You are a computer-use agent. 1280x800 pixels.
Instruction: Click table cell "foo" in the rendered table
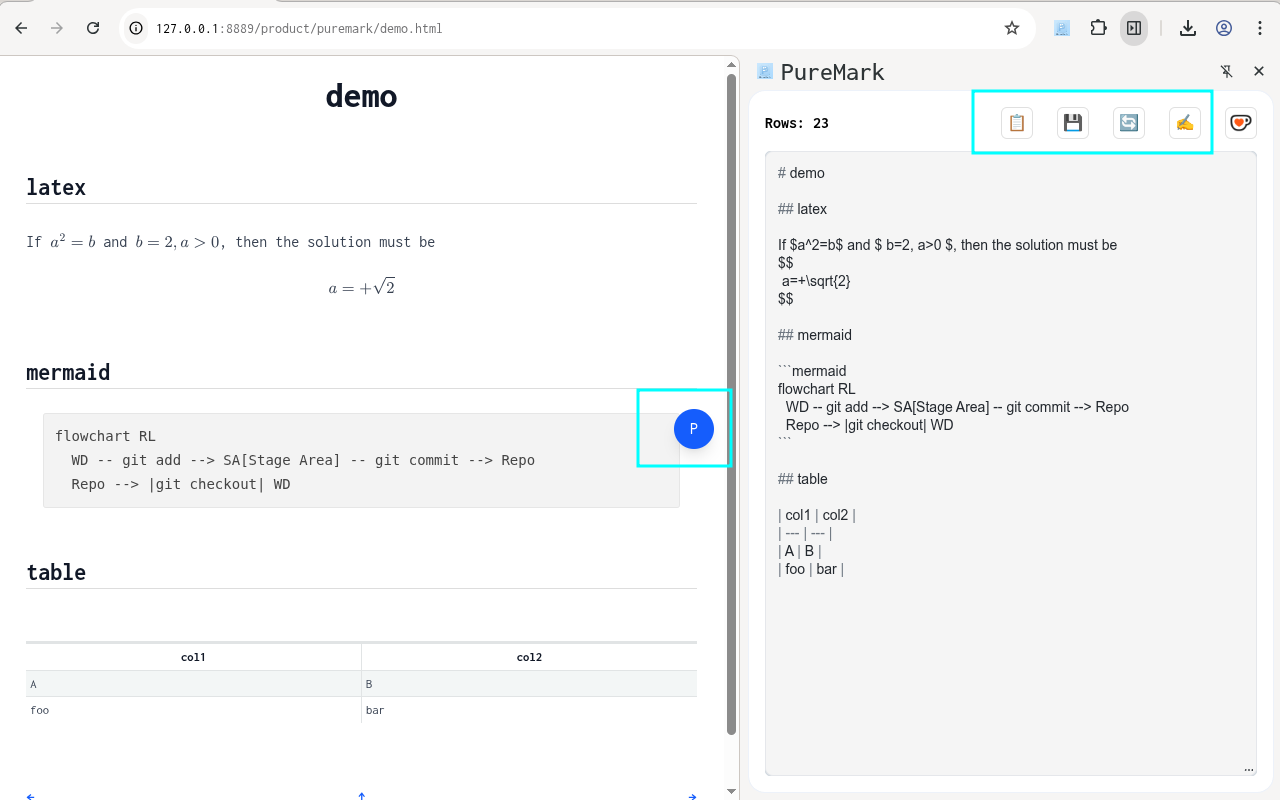click(x=193, y=710)
